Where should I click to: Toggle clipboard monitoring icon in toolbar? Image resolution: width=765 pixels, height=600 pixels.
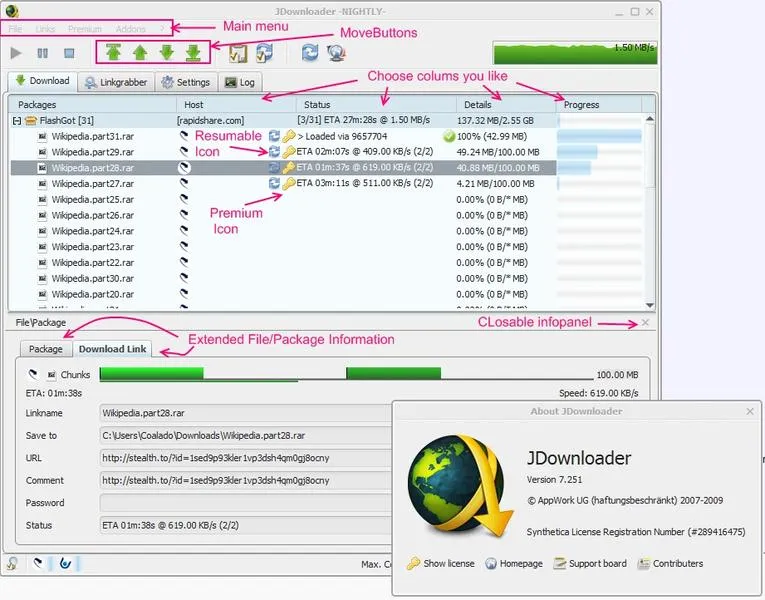point(238,53)
